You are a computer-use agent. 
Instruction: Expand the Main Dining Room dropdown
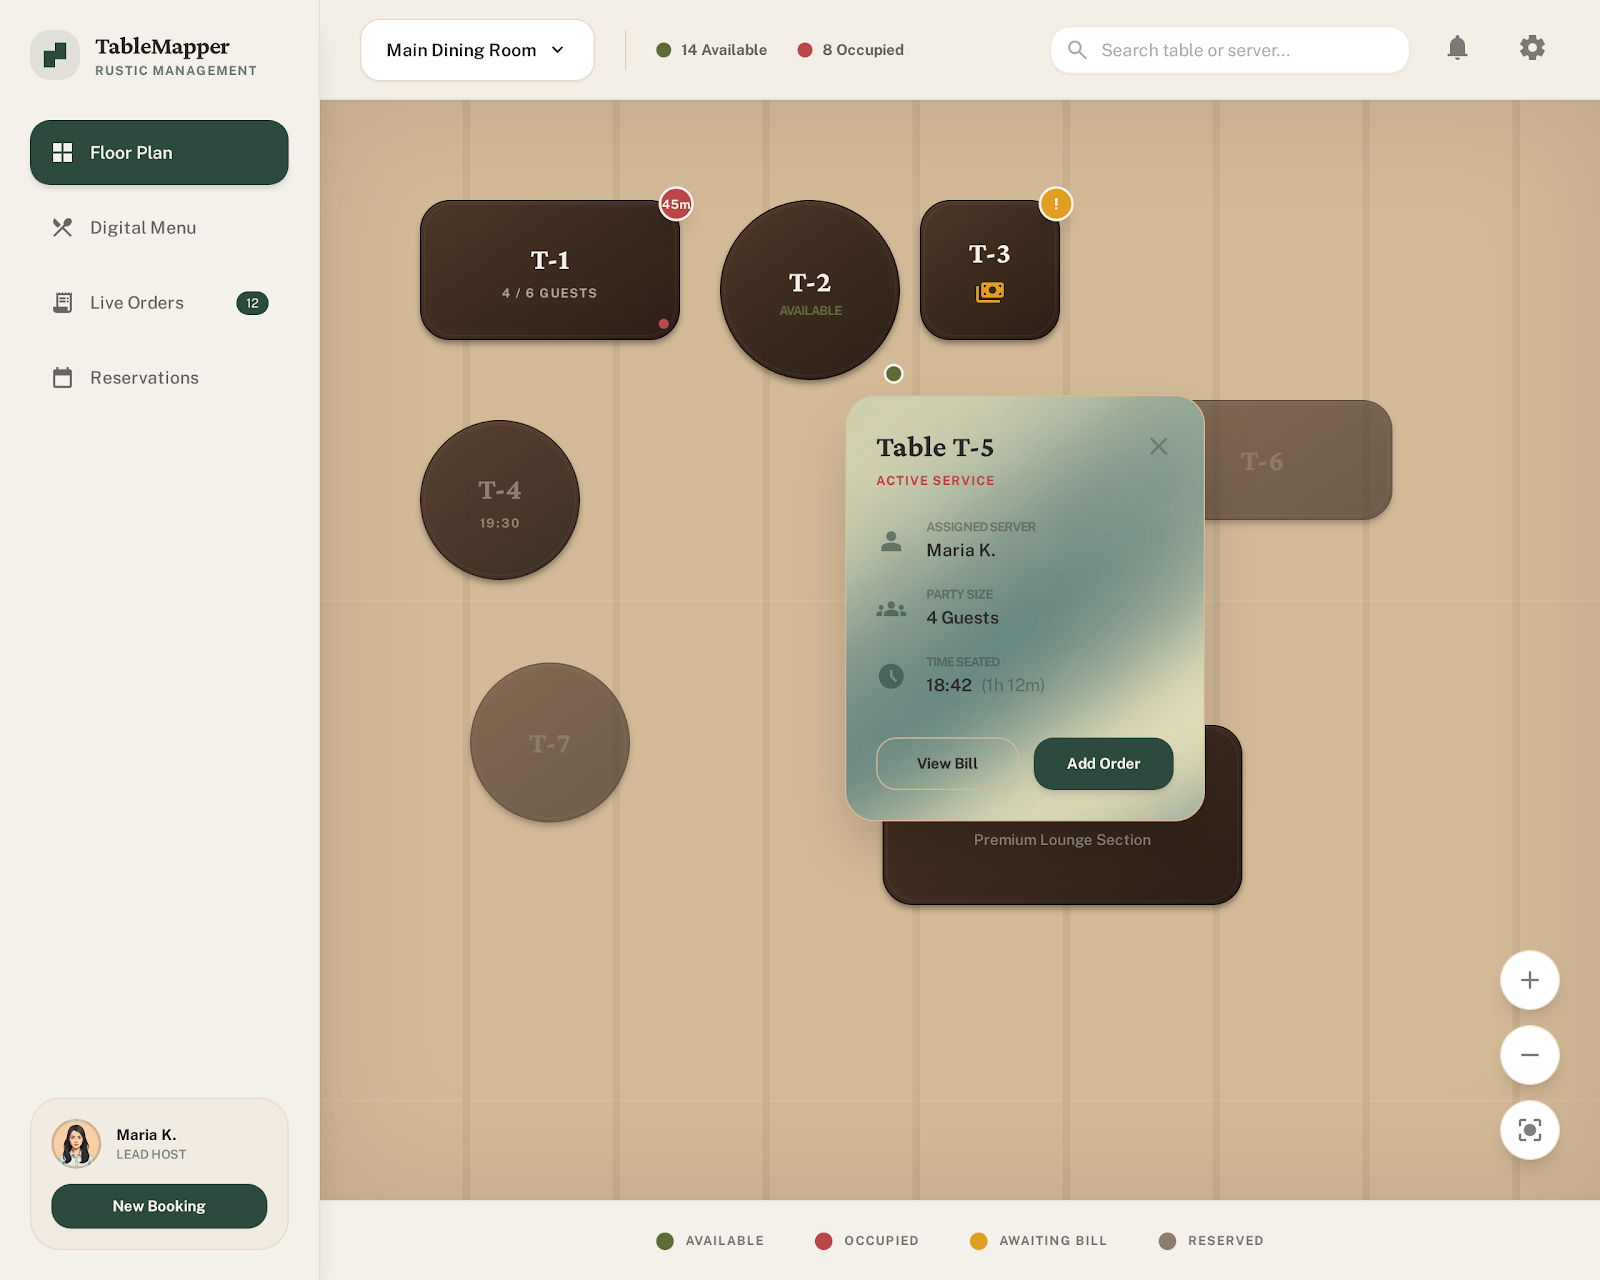click(477, 50)
